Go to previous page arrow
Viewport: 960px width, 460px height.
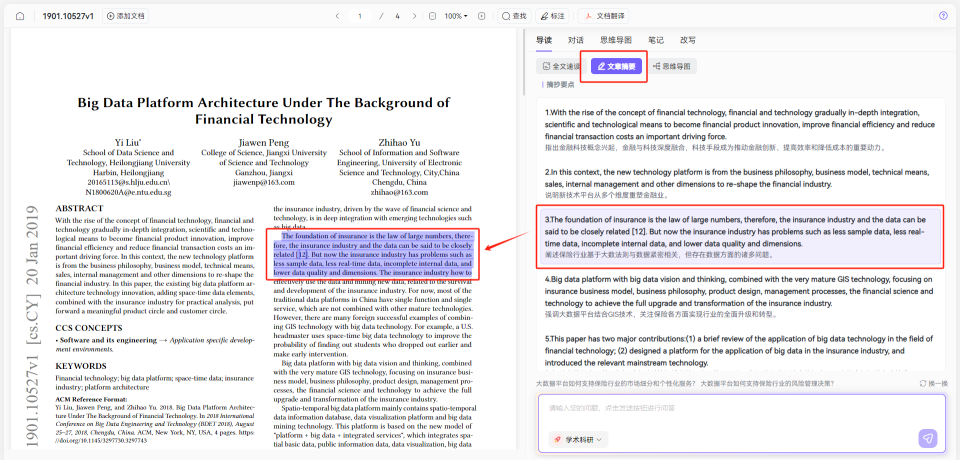pyautogui.click(x=337, y=16)
